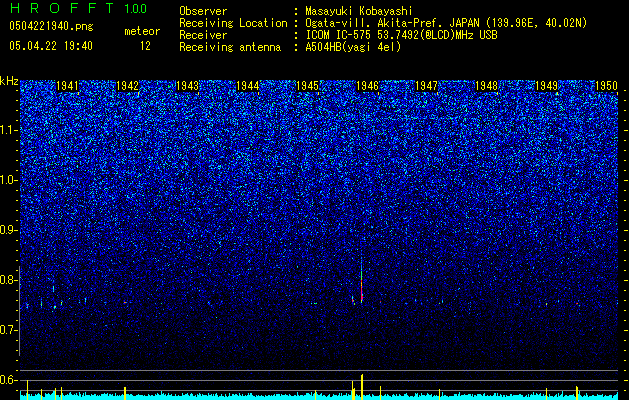Select the A504HB(yagi 4el) antenna text

pyautogui.click(x=353, y=47)
